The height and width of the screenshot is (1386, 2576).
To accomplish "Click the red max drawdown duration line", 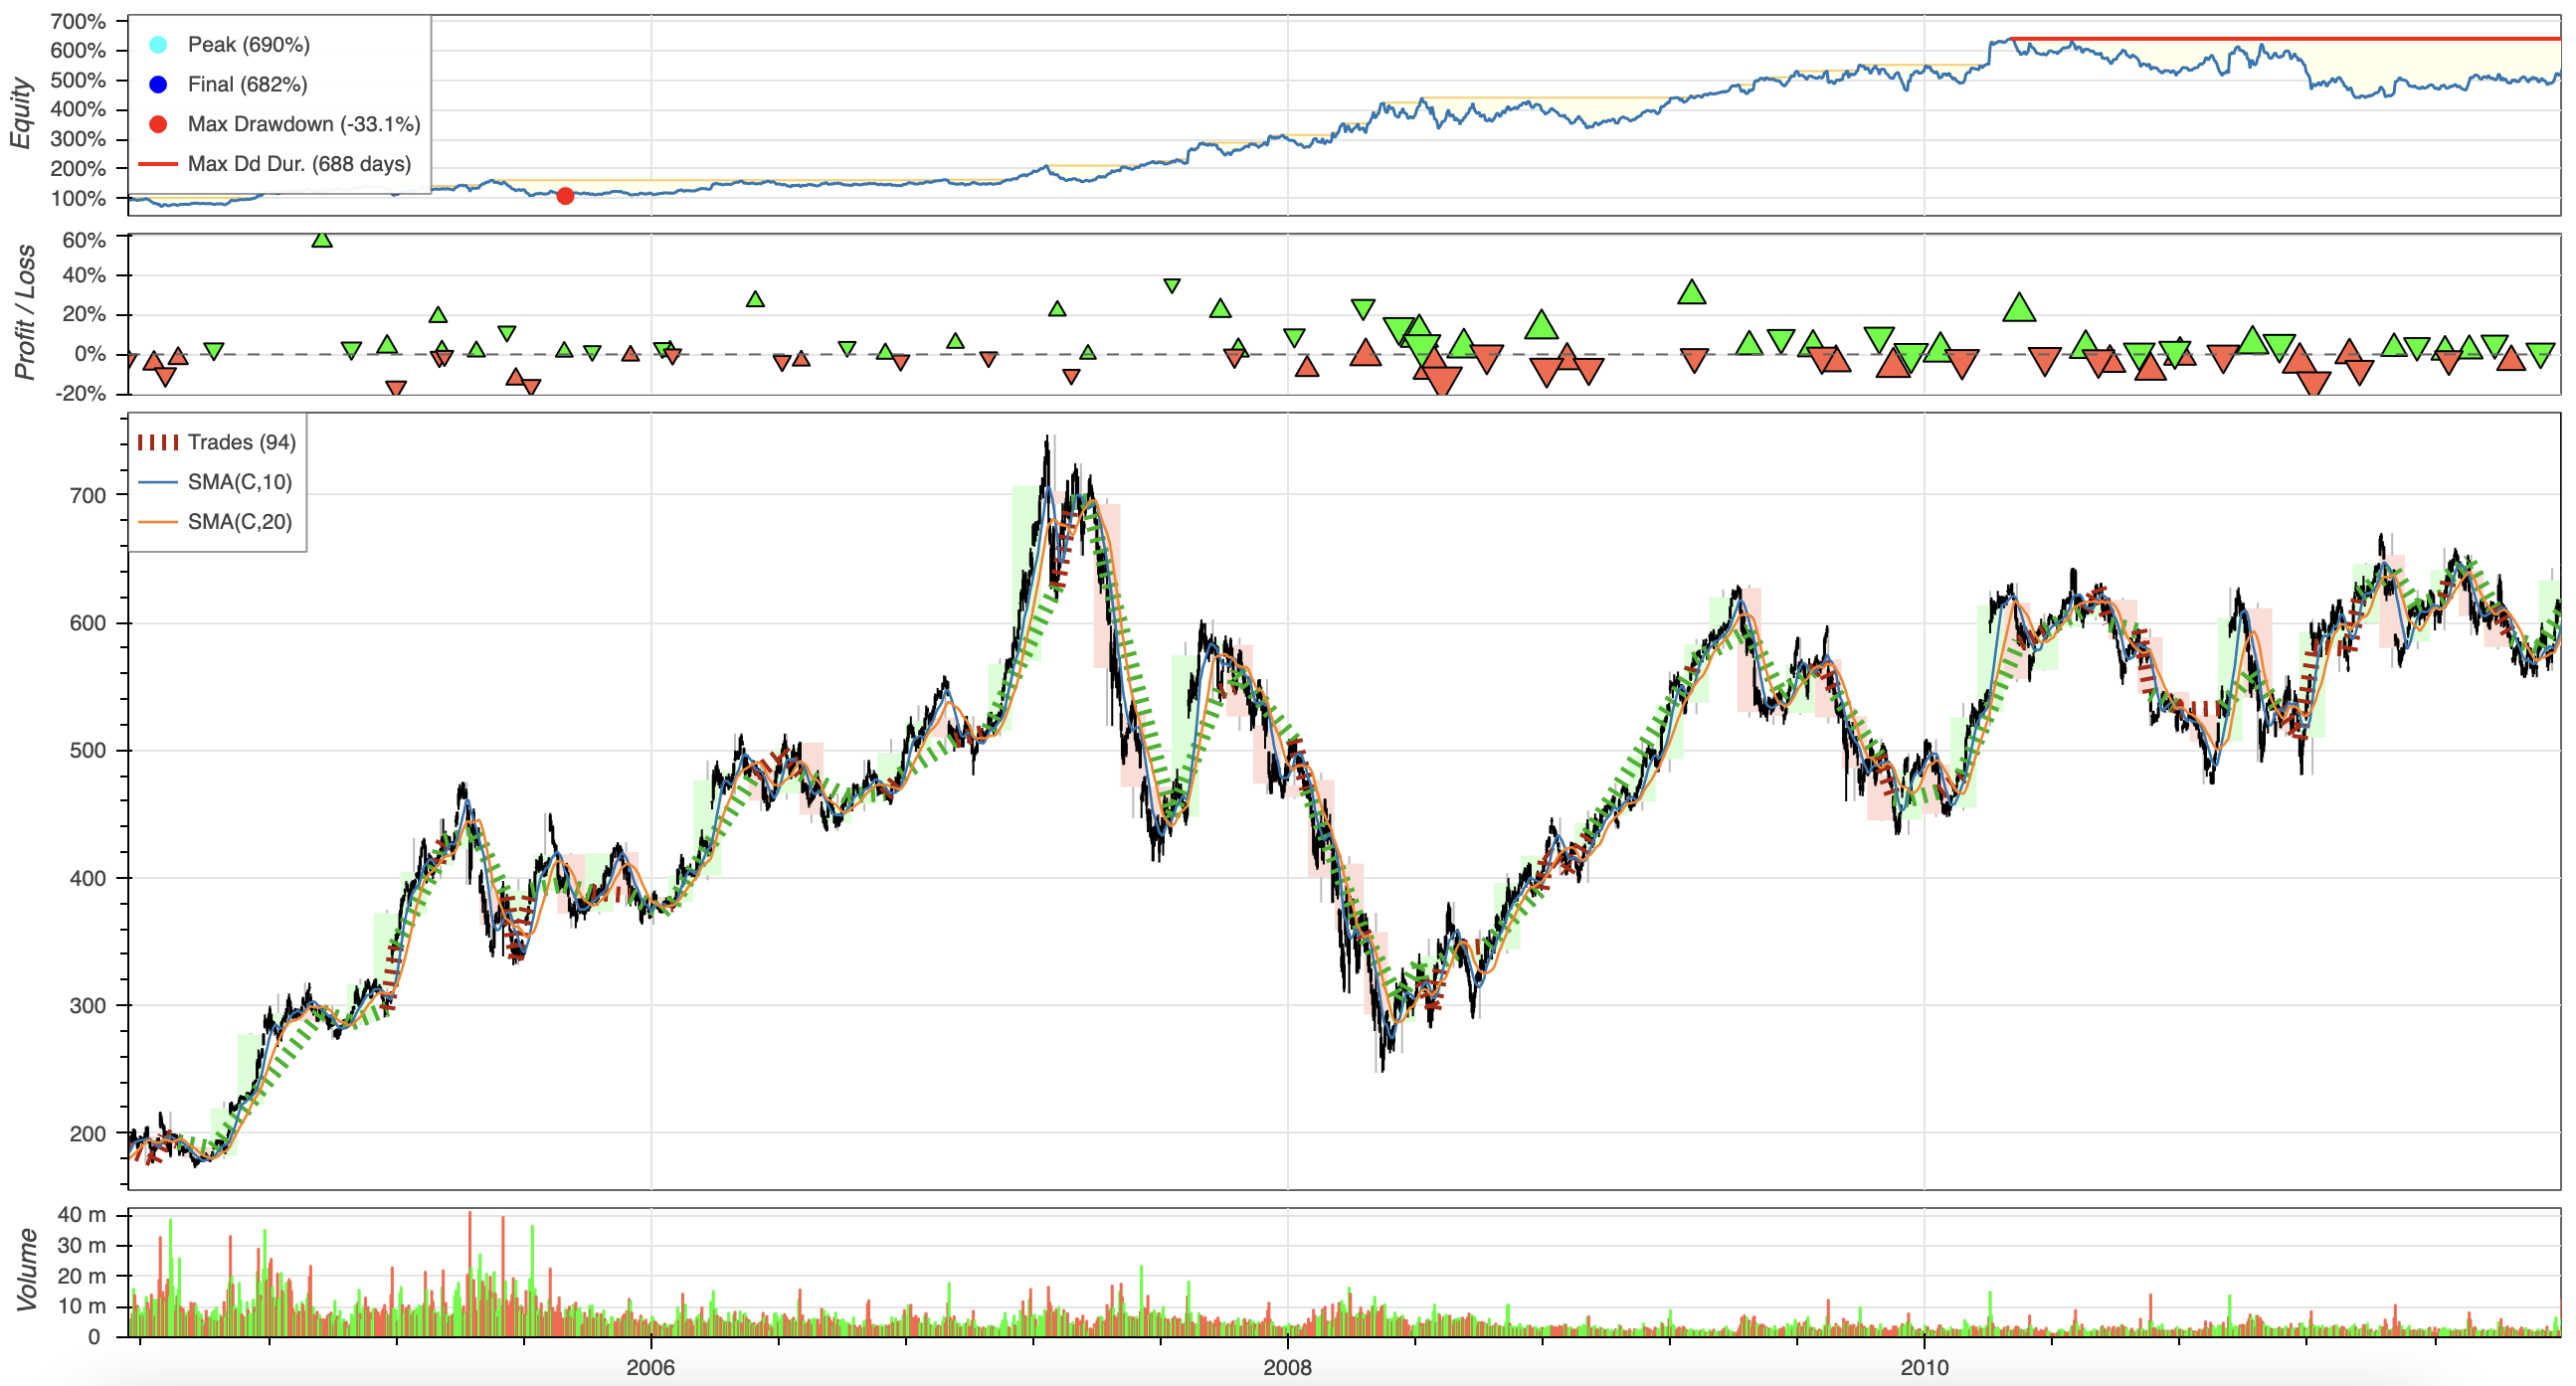I will pyautogui.click(x=2285, y=39).
